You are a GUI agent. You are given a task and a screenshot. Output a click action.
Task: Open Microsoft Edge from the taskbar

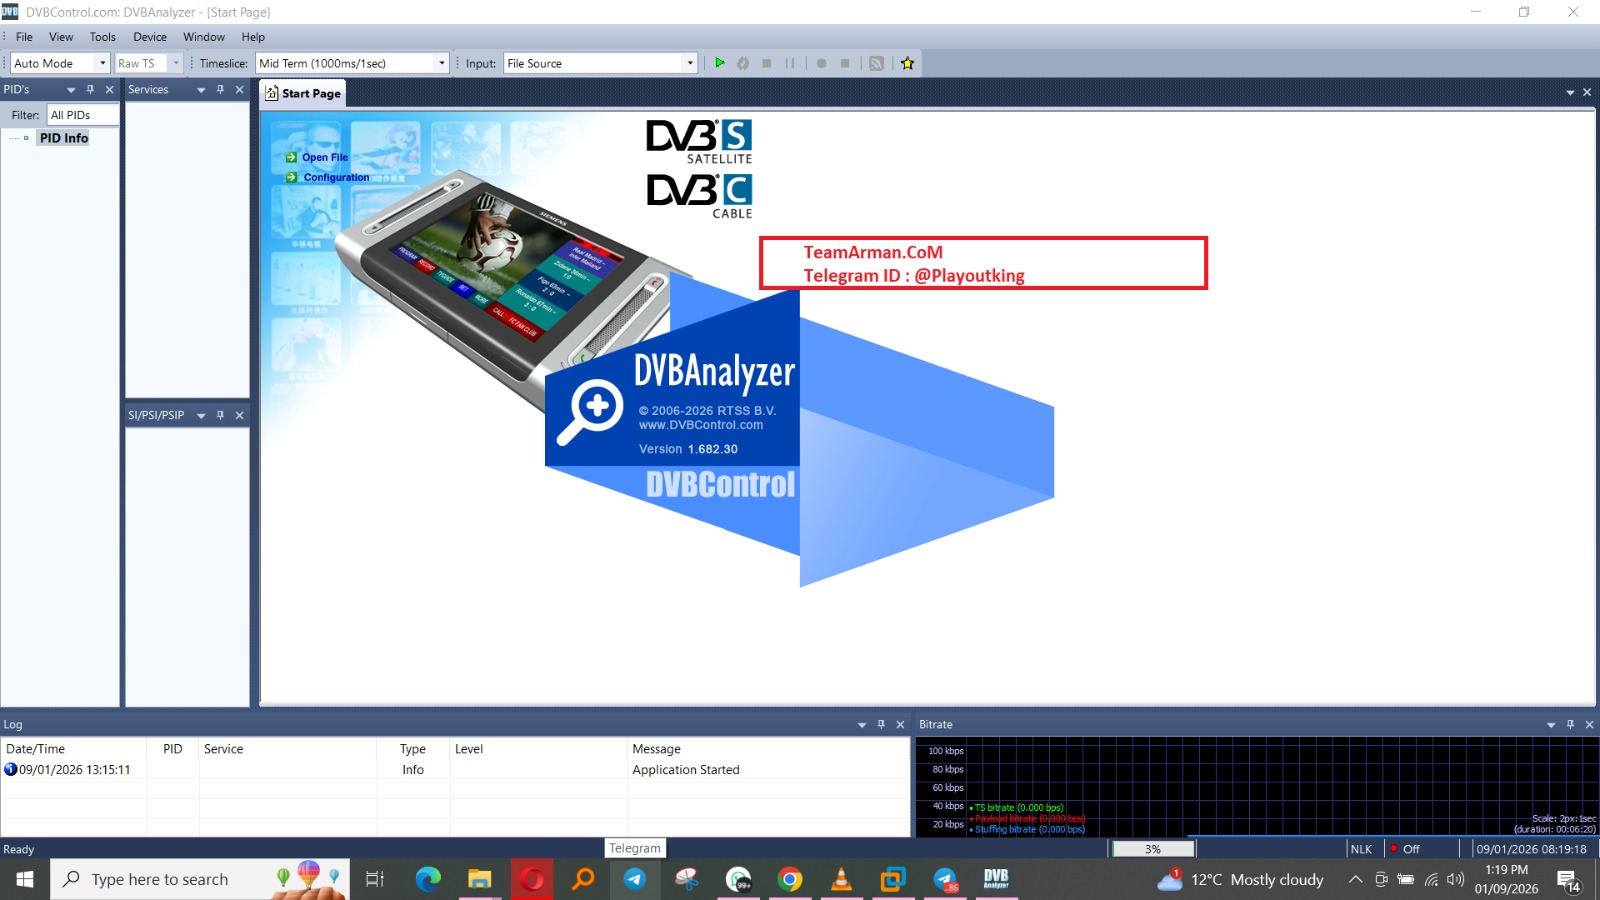(428, 879)
